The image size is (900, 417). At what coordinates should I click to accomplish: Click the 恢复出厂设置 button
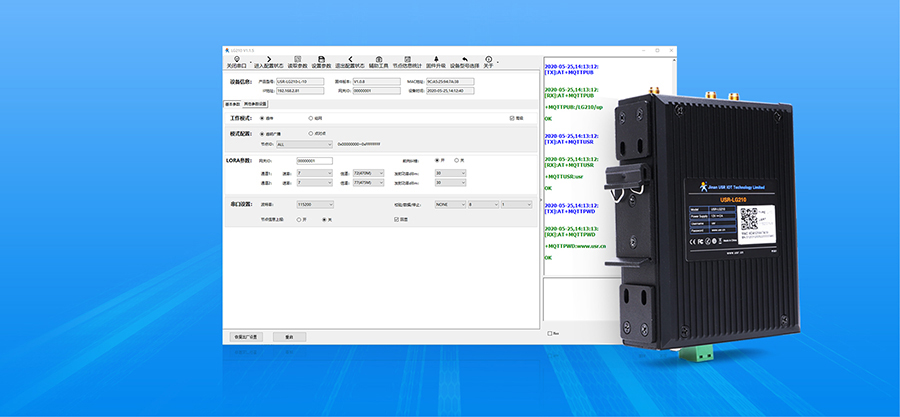pos(245,337)
